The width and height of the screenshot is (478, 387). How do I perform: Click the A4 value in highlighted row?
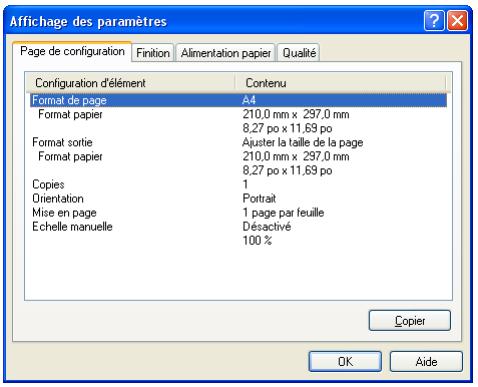[249, 100]
